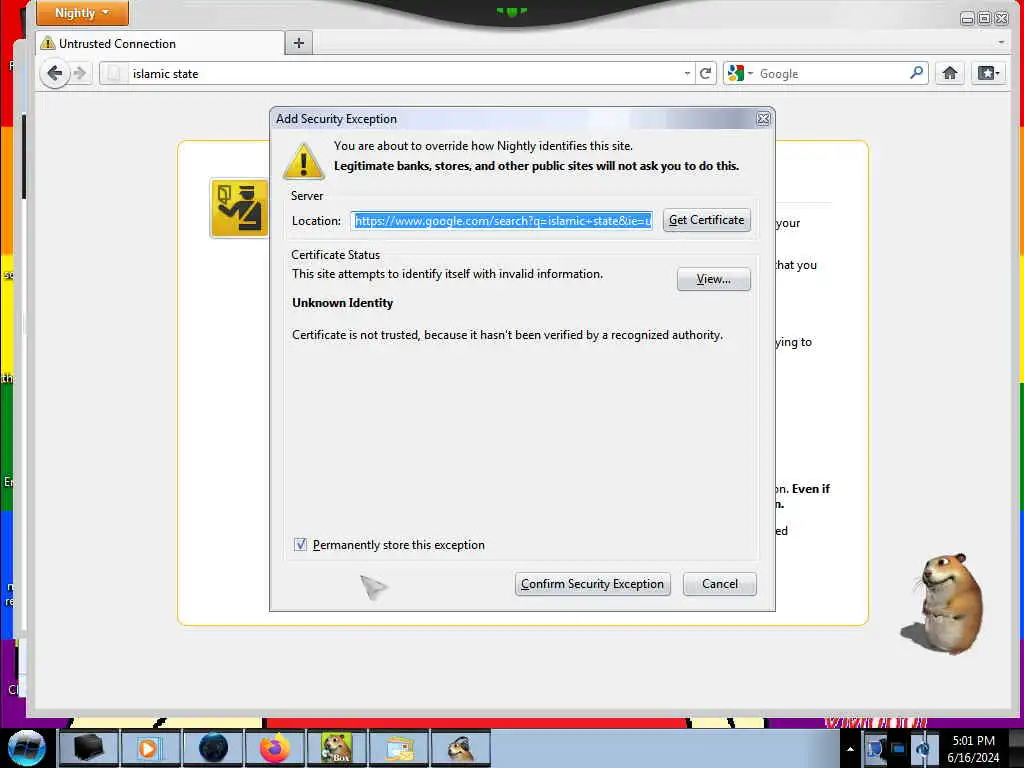
Task: Click the View... certificate button
Action: 713,279
